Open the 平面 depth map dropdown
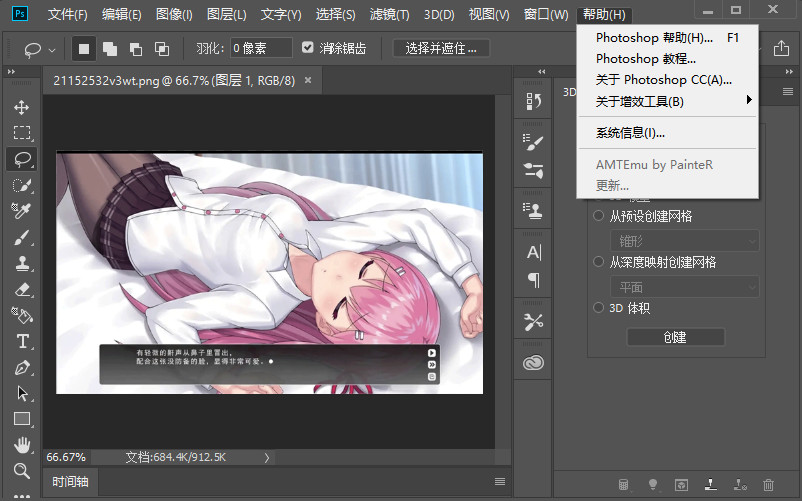This screenshot has width=802, height=501. point(685,287)
